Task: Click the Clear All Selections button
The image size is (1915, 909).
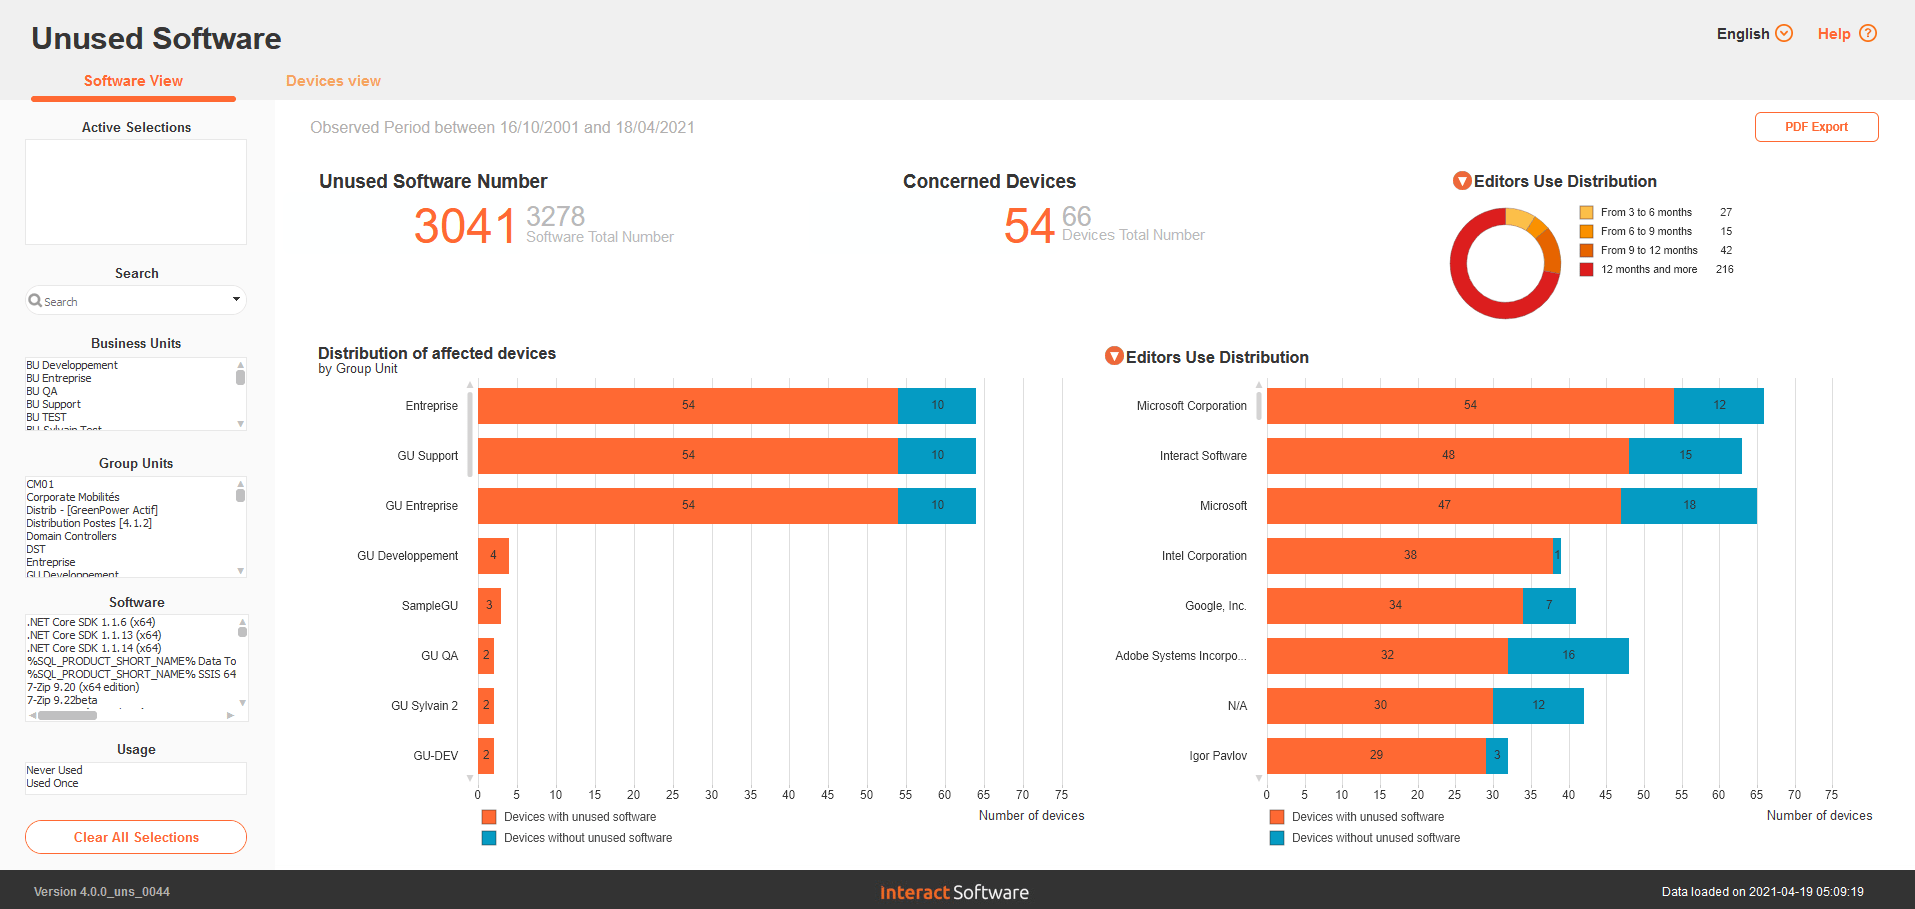Action: pyautogui.click(x=136, y=837)
